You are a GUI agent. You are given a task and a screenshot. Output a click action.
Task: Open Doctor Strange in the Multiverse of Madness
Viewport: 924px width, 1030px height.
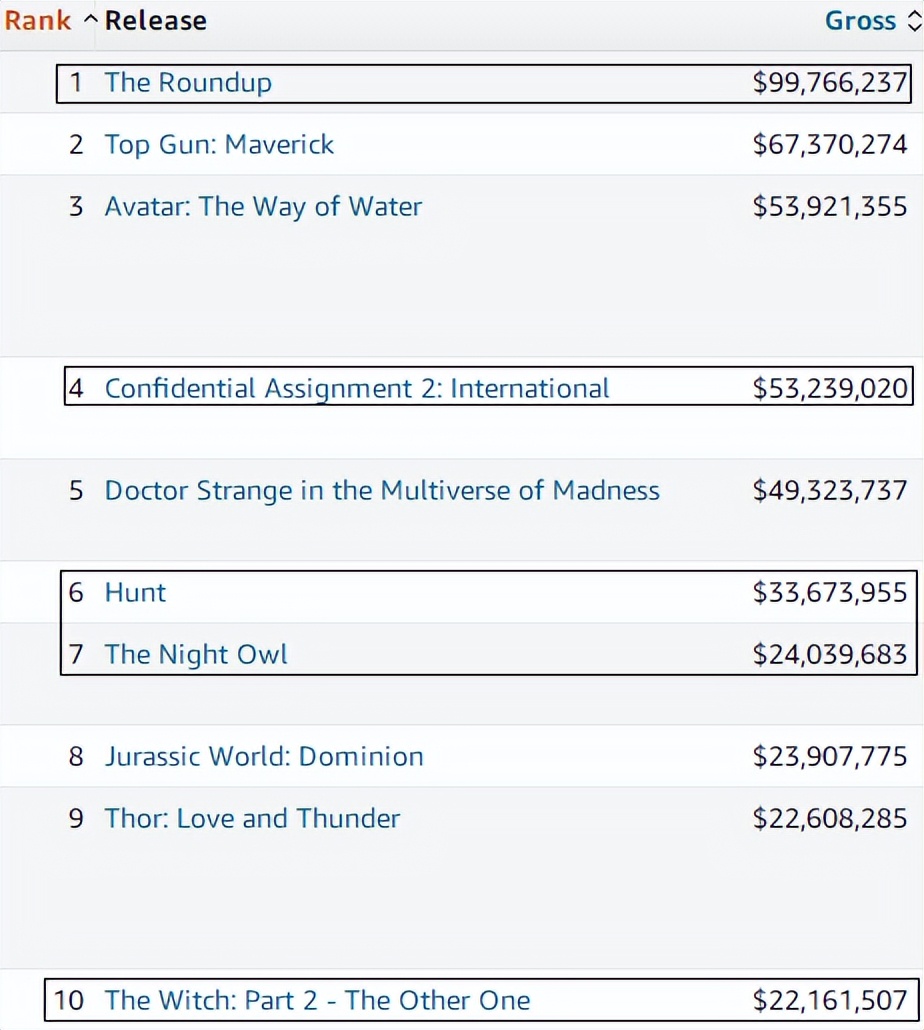(x=382, y=491)
